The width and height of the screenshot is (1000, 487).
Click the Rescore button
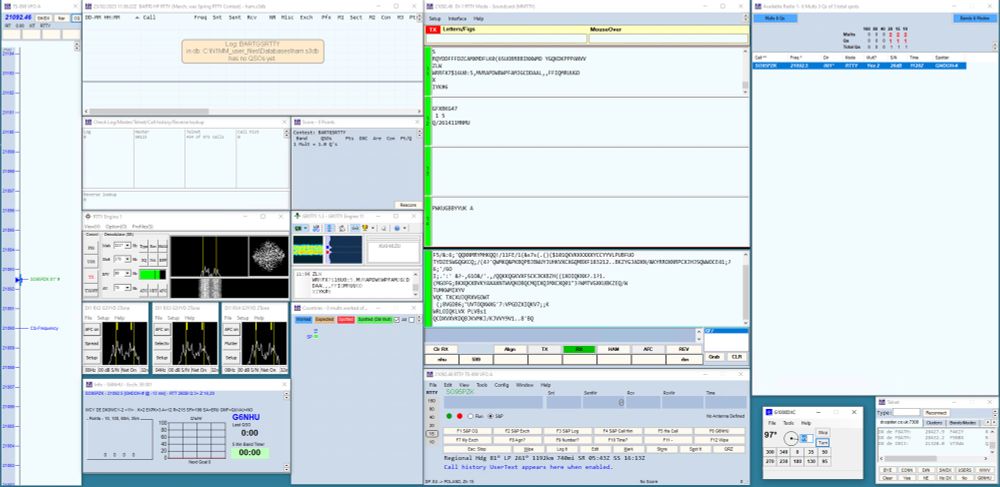tap(406, 205)
